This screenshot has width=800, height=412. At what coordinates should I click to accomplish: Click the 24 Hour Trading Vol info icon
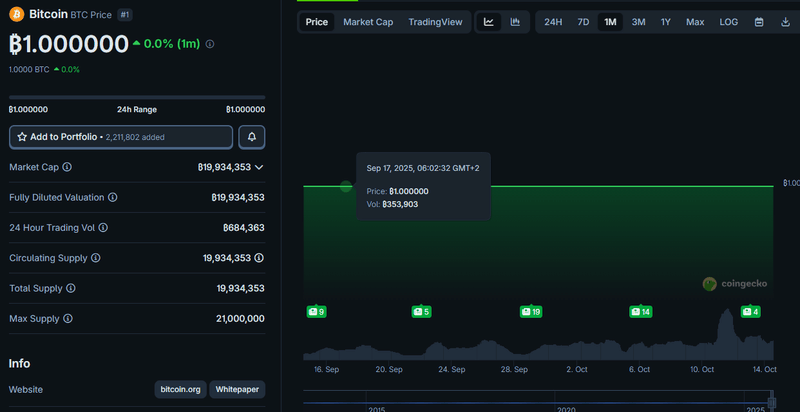tap(103, 227)
